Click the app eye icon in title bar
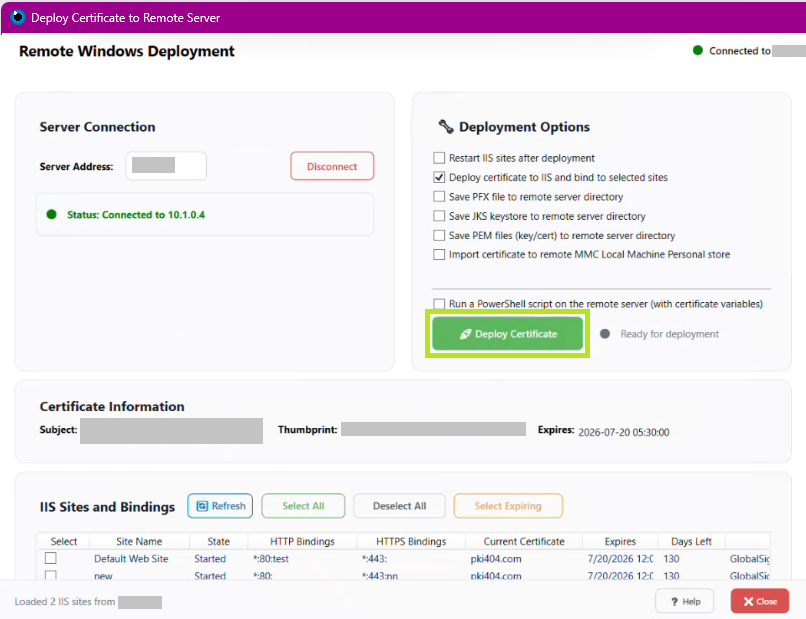806x619 pixels. (17, 17)
